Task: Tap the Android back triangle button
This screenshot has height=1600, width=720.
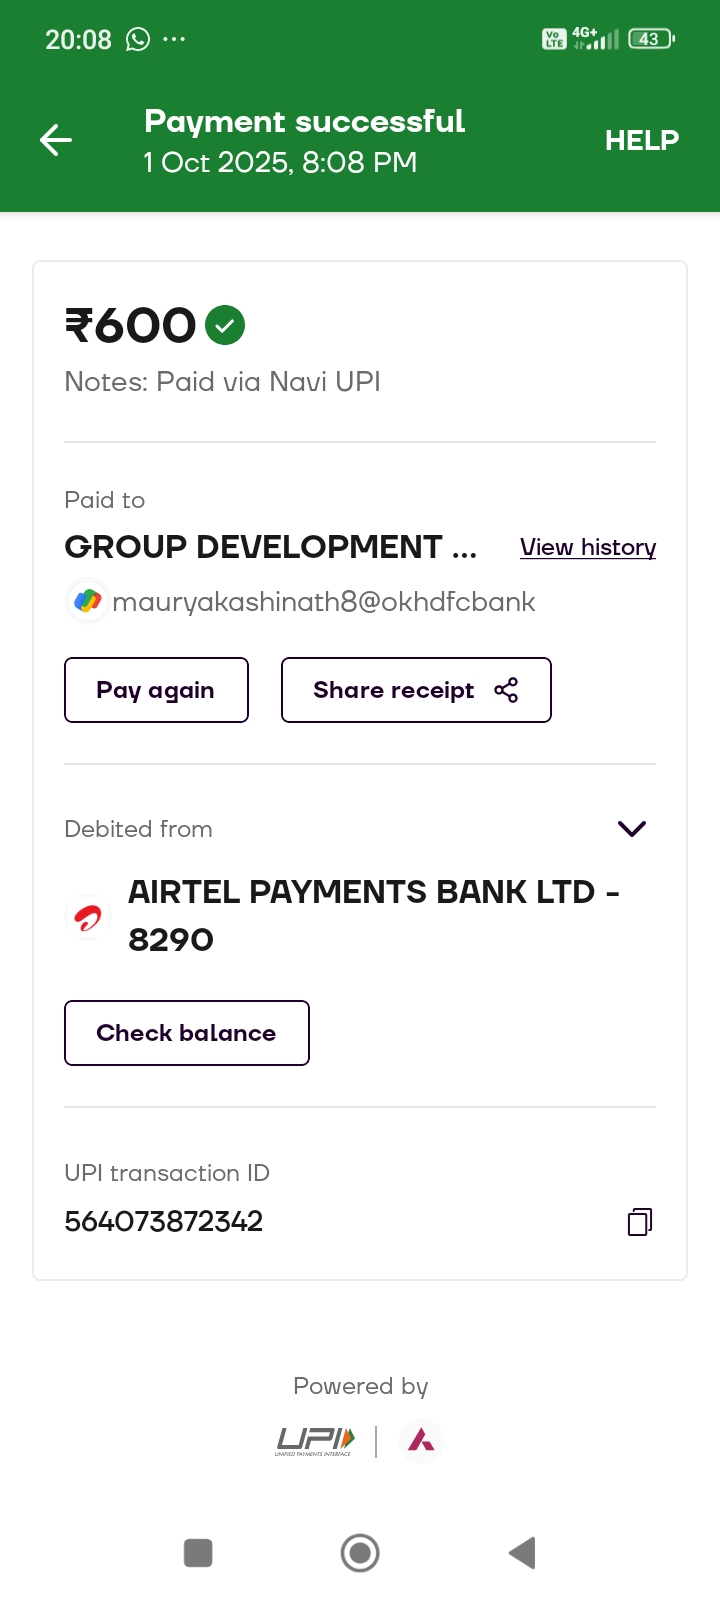Action: [522, 1553]
